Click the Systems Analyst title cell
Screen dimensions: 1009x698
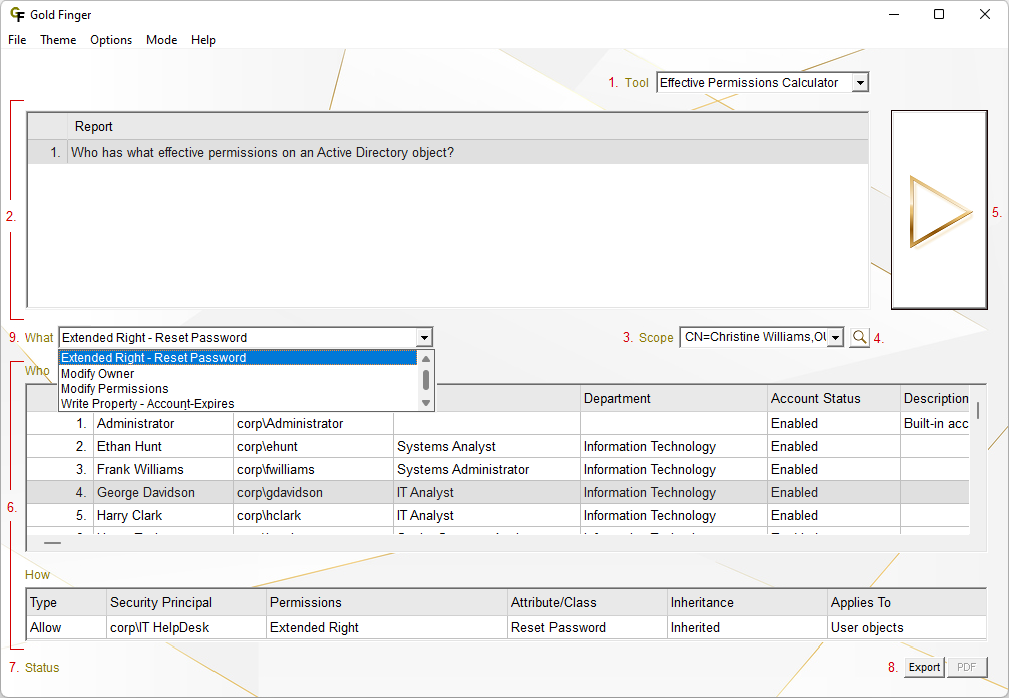(x=486, y=446)
